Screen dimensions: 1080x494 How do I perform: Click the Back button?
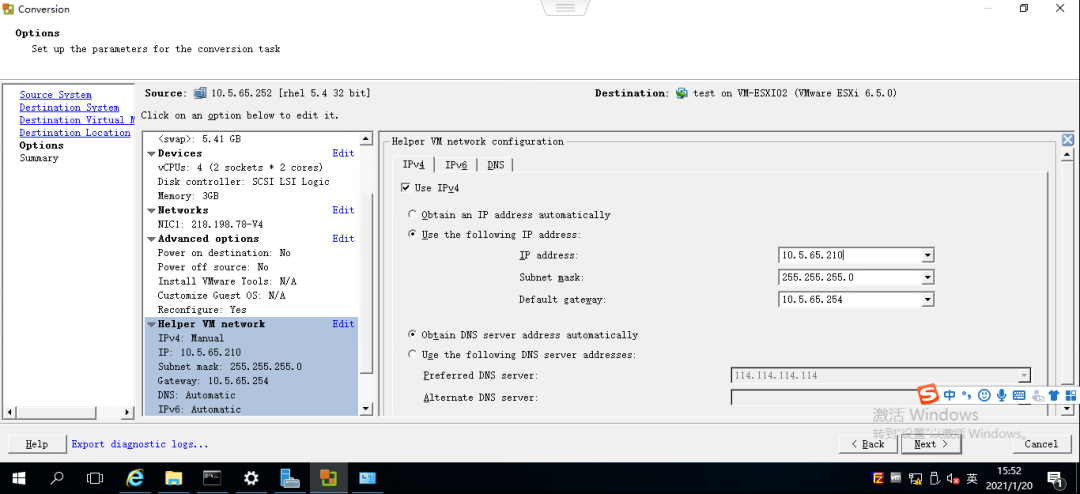click(868, 444)
